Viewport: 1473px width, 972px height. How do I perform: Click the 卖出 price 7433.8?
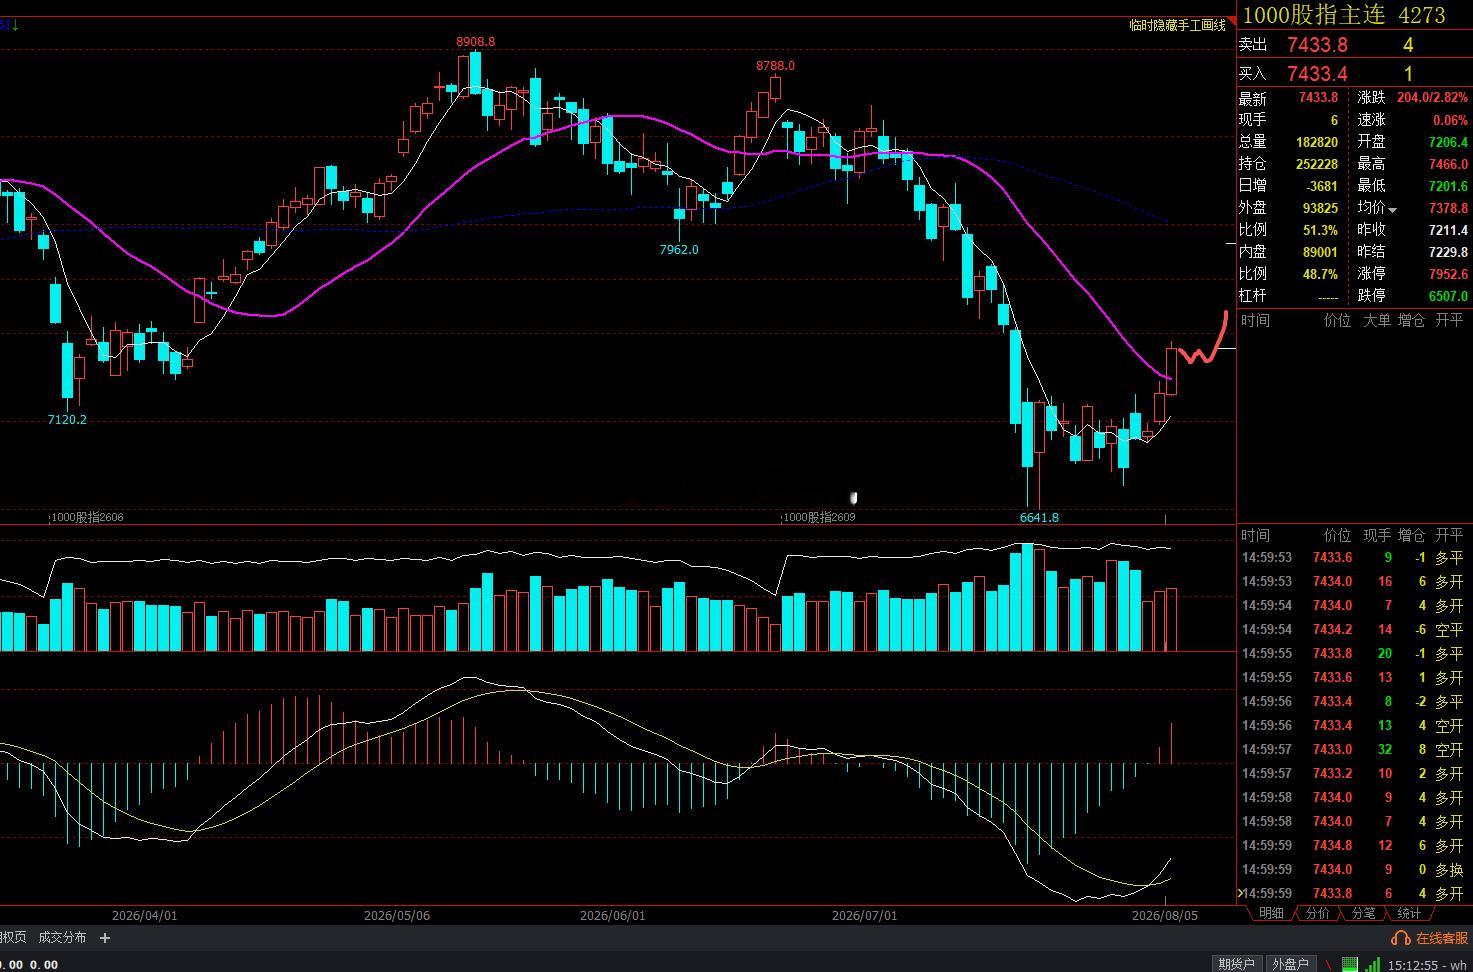tap(1317, 45)
